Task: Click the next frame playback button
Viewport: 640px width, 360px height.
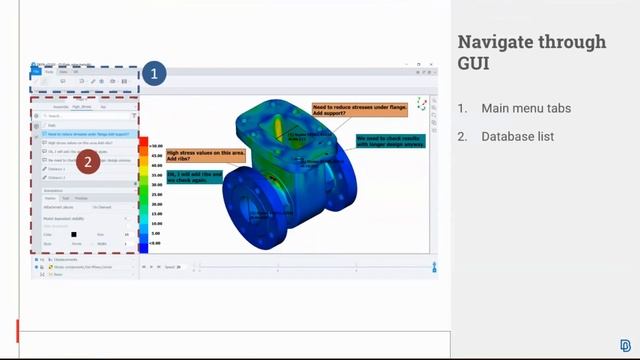Action: (x=158, y=267)
